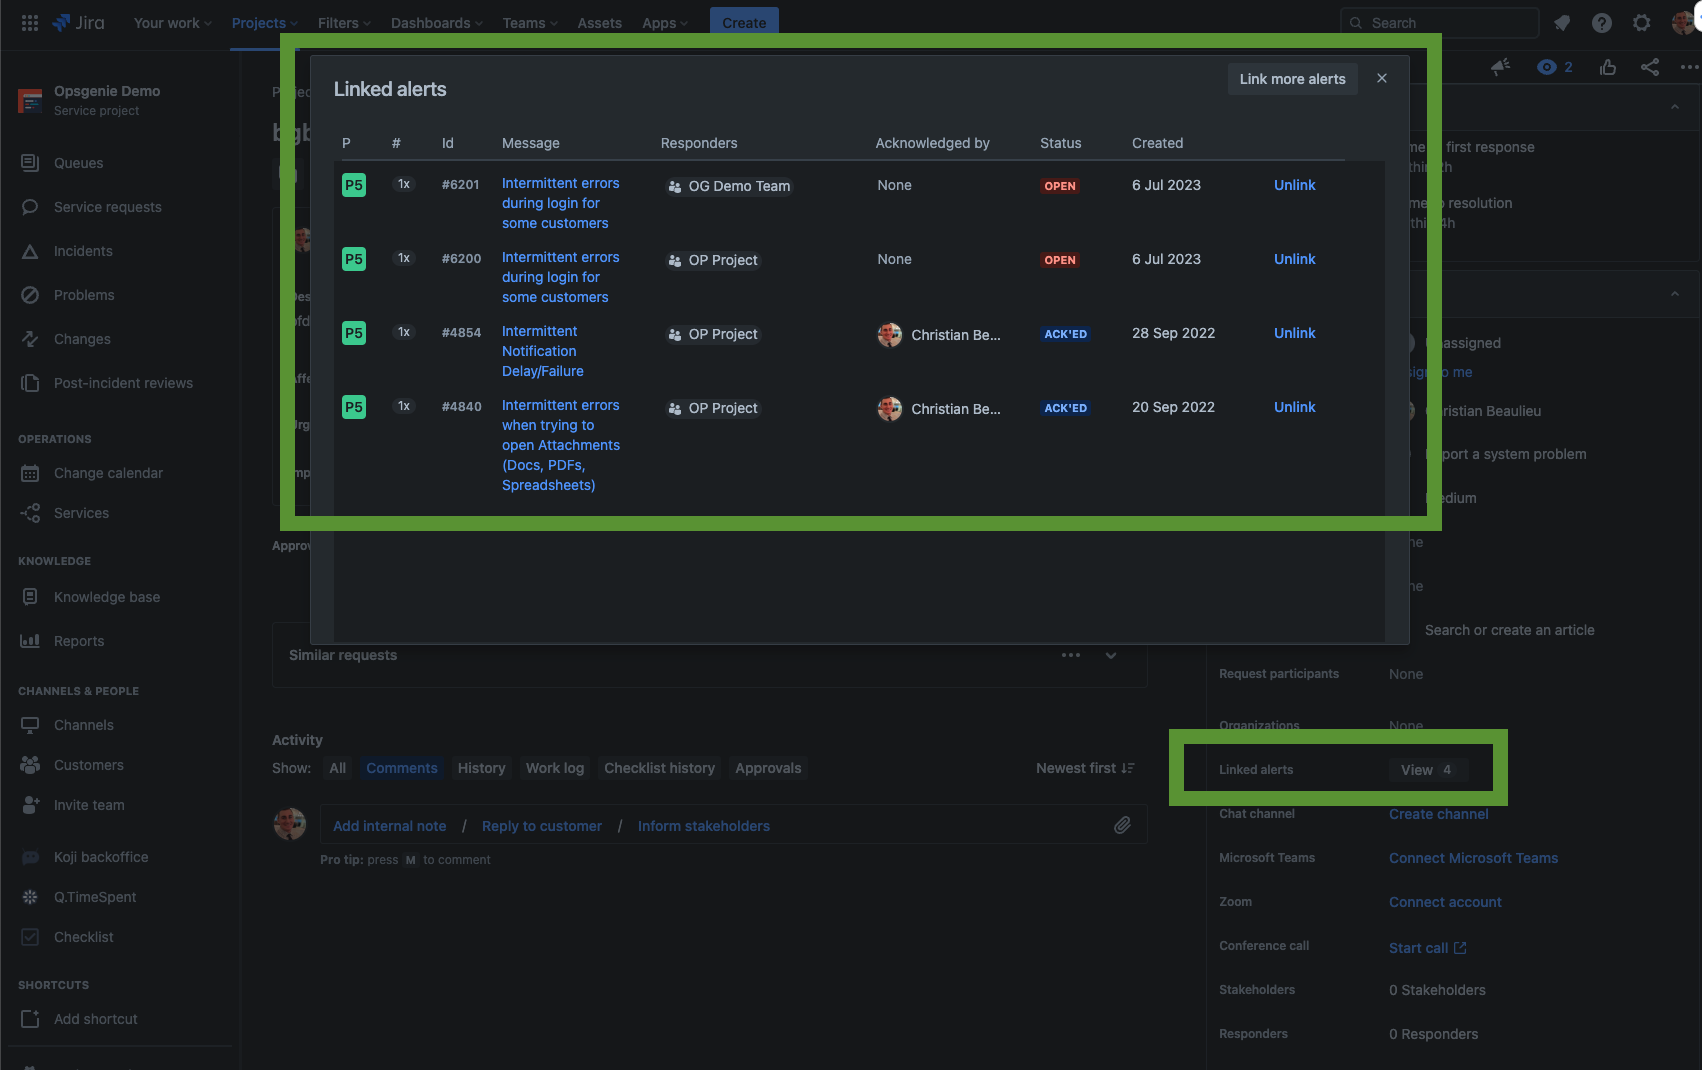This screenshot has height=1070, width=1702.
Task: Click View linked alerts button
Action: coord(1427,769)
